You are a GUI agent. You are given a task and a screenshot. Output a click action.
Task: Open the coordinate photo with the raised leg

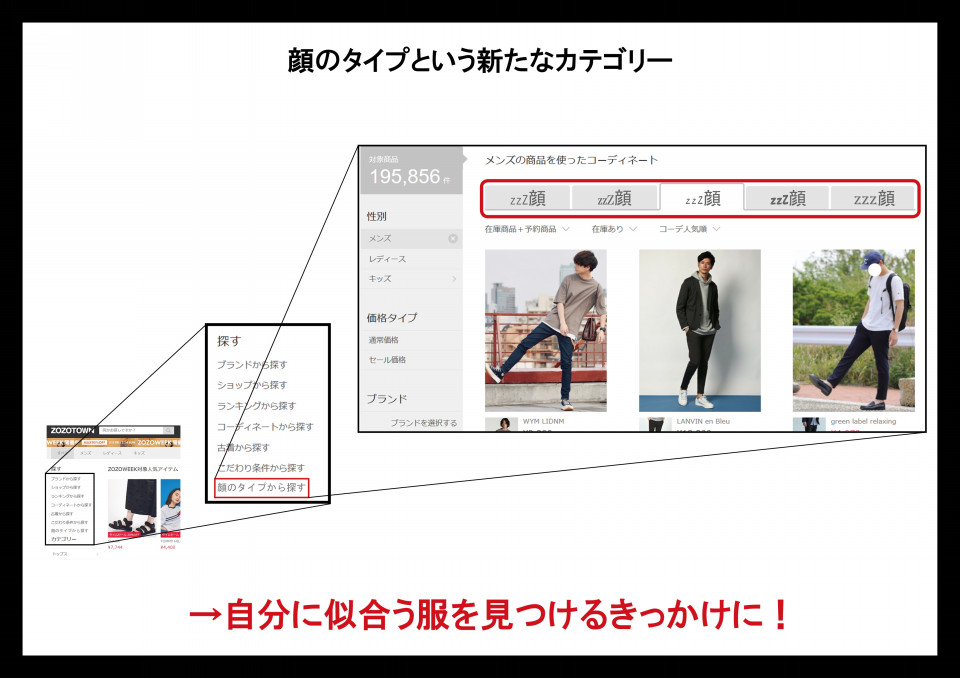[545, 330]
